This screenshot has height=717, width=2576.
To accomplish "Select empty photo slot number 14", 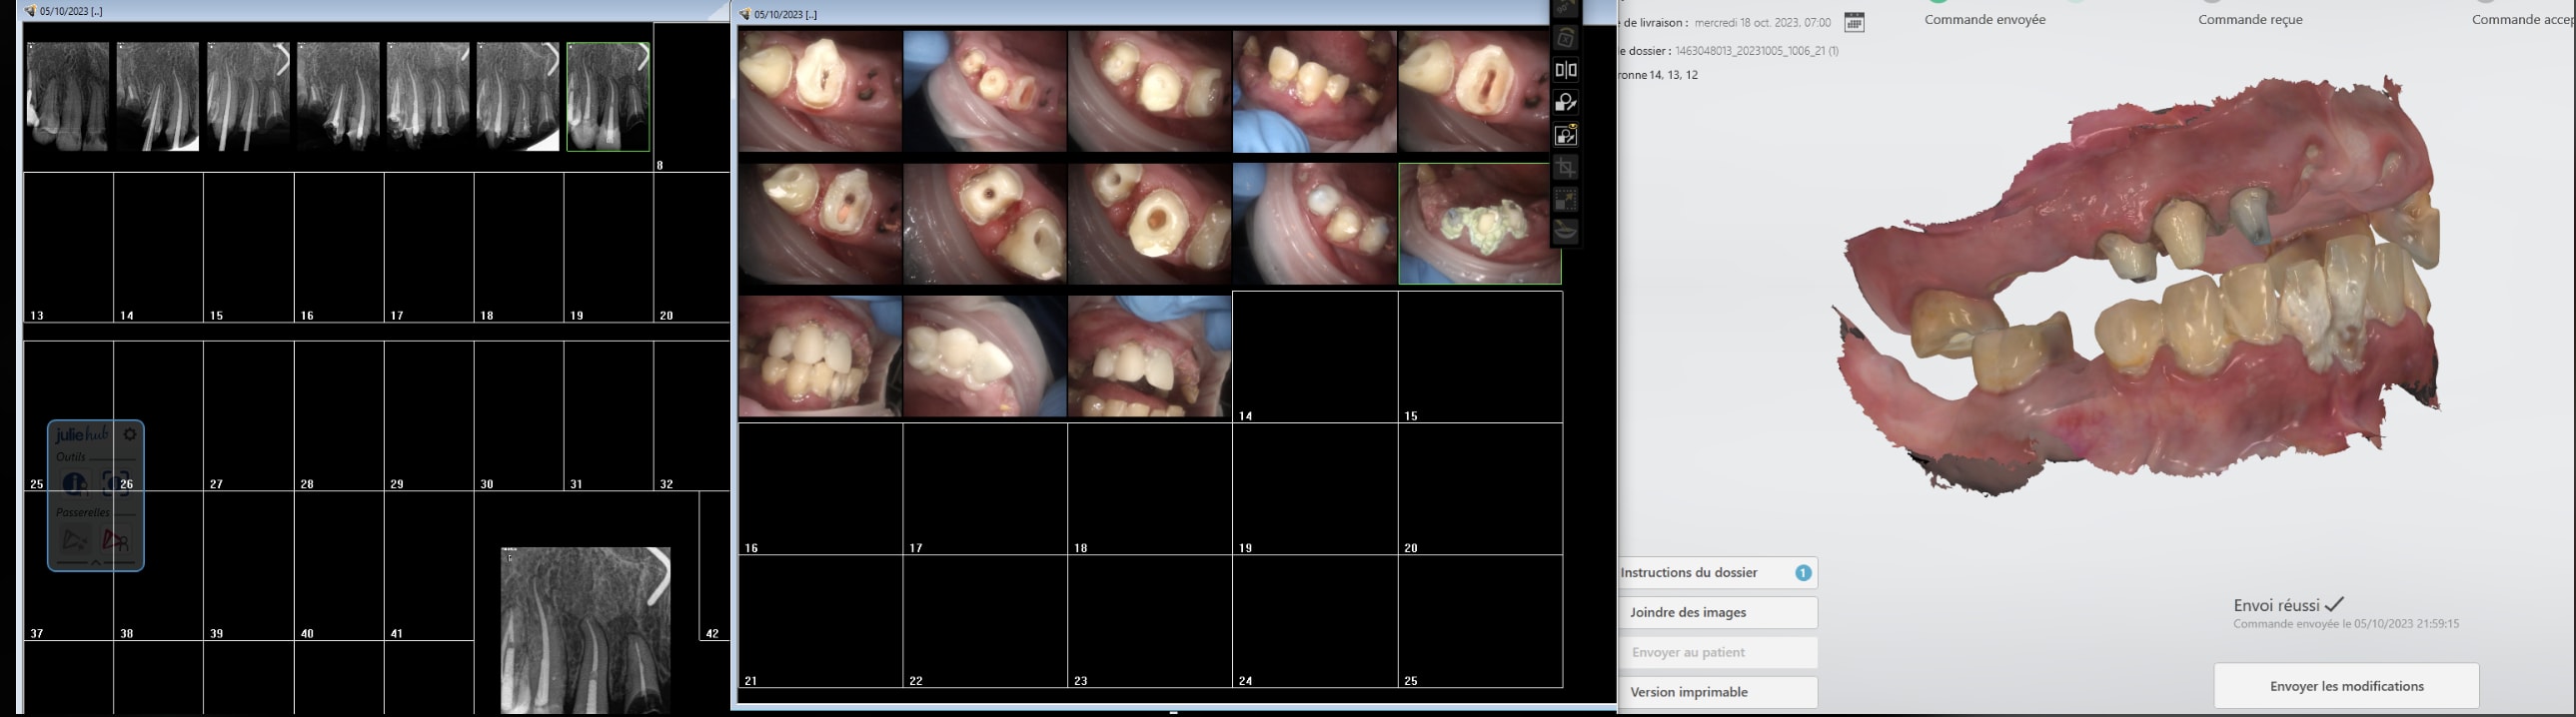I will (1314, 356).
